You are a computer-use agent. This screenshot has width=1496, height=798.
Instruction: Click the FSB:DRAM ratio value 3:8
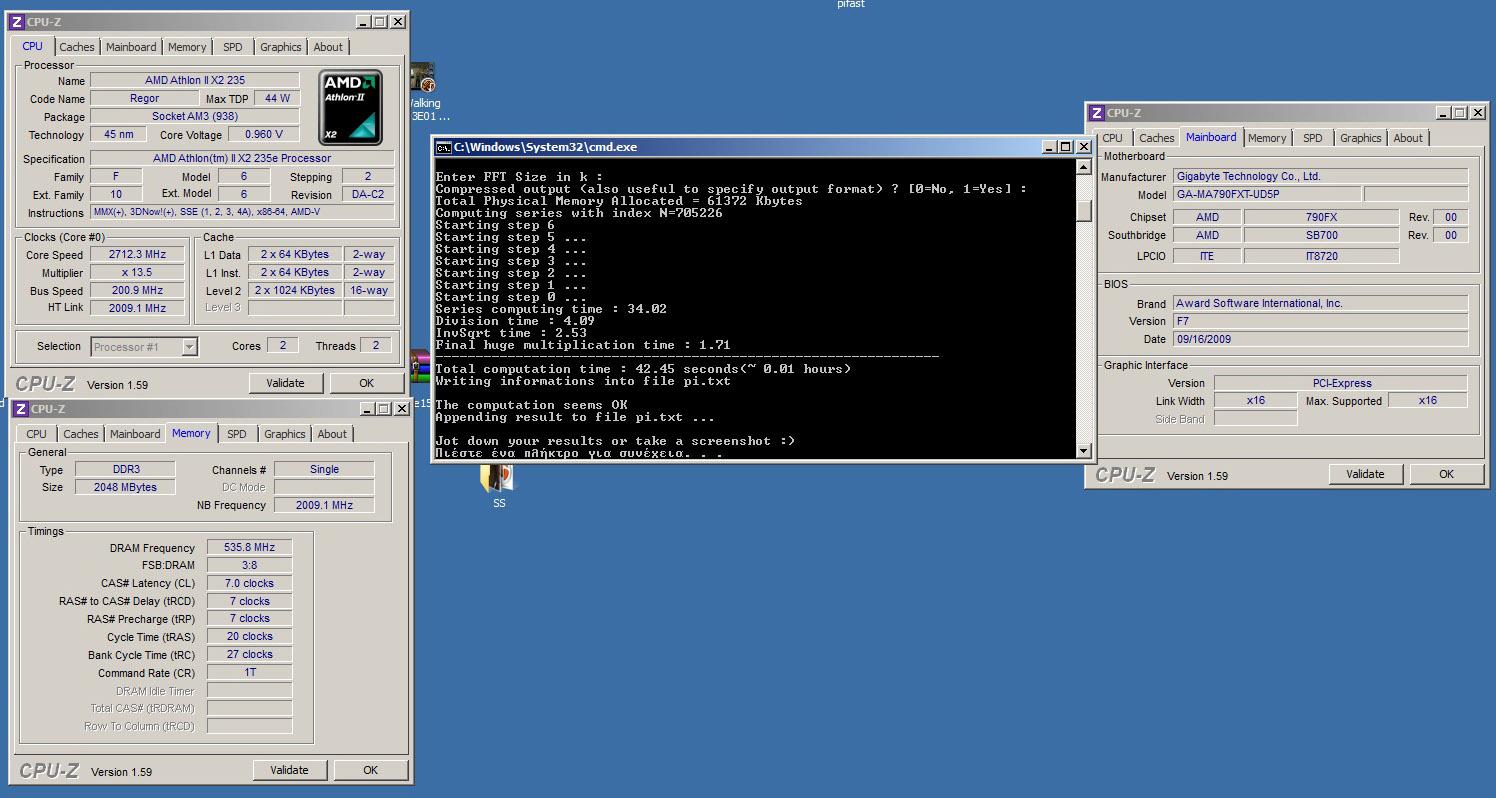point(250,565)
